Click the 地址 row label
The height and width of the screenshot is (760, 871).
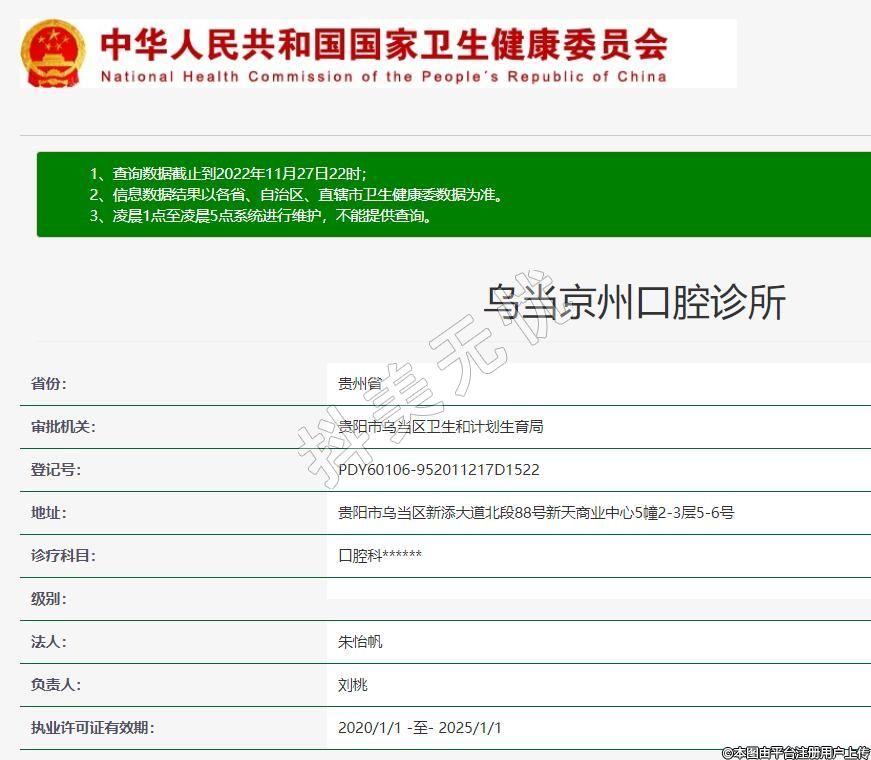[x=49, y=513]
